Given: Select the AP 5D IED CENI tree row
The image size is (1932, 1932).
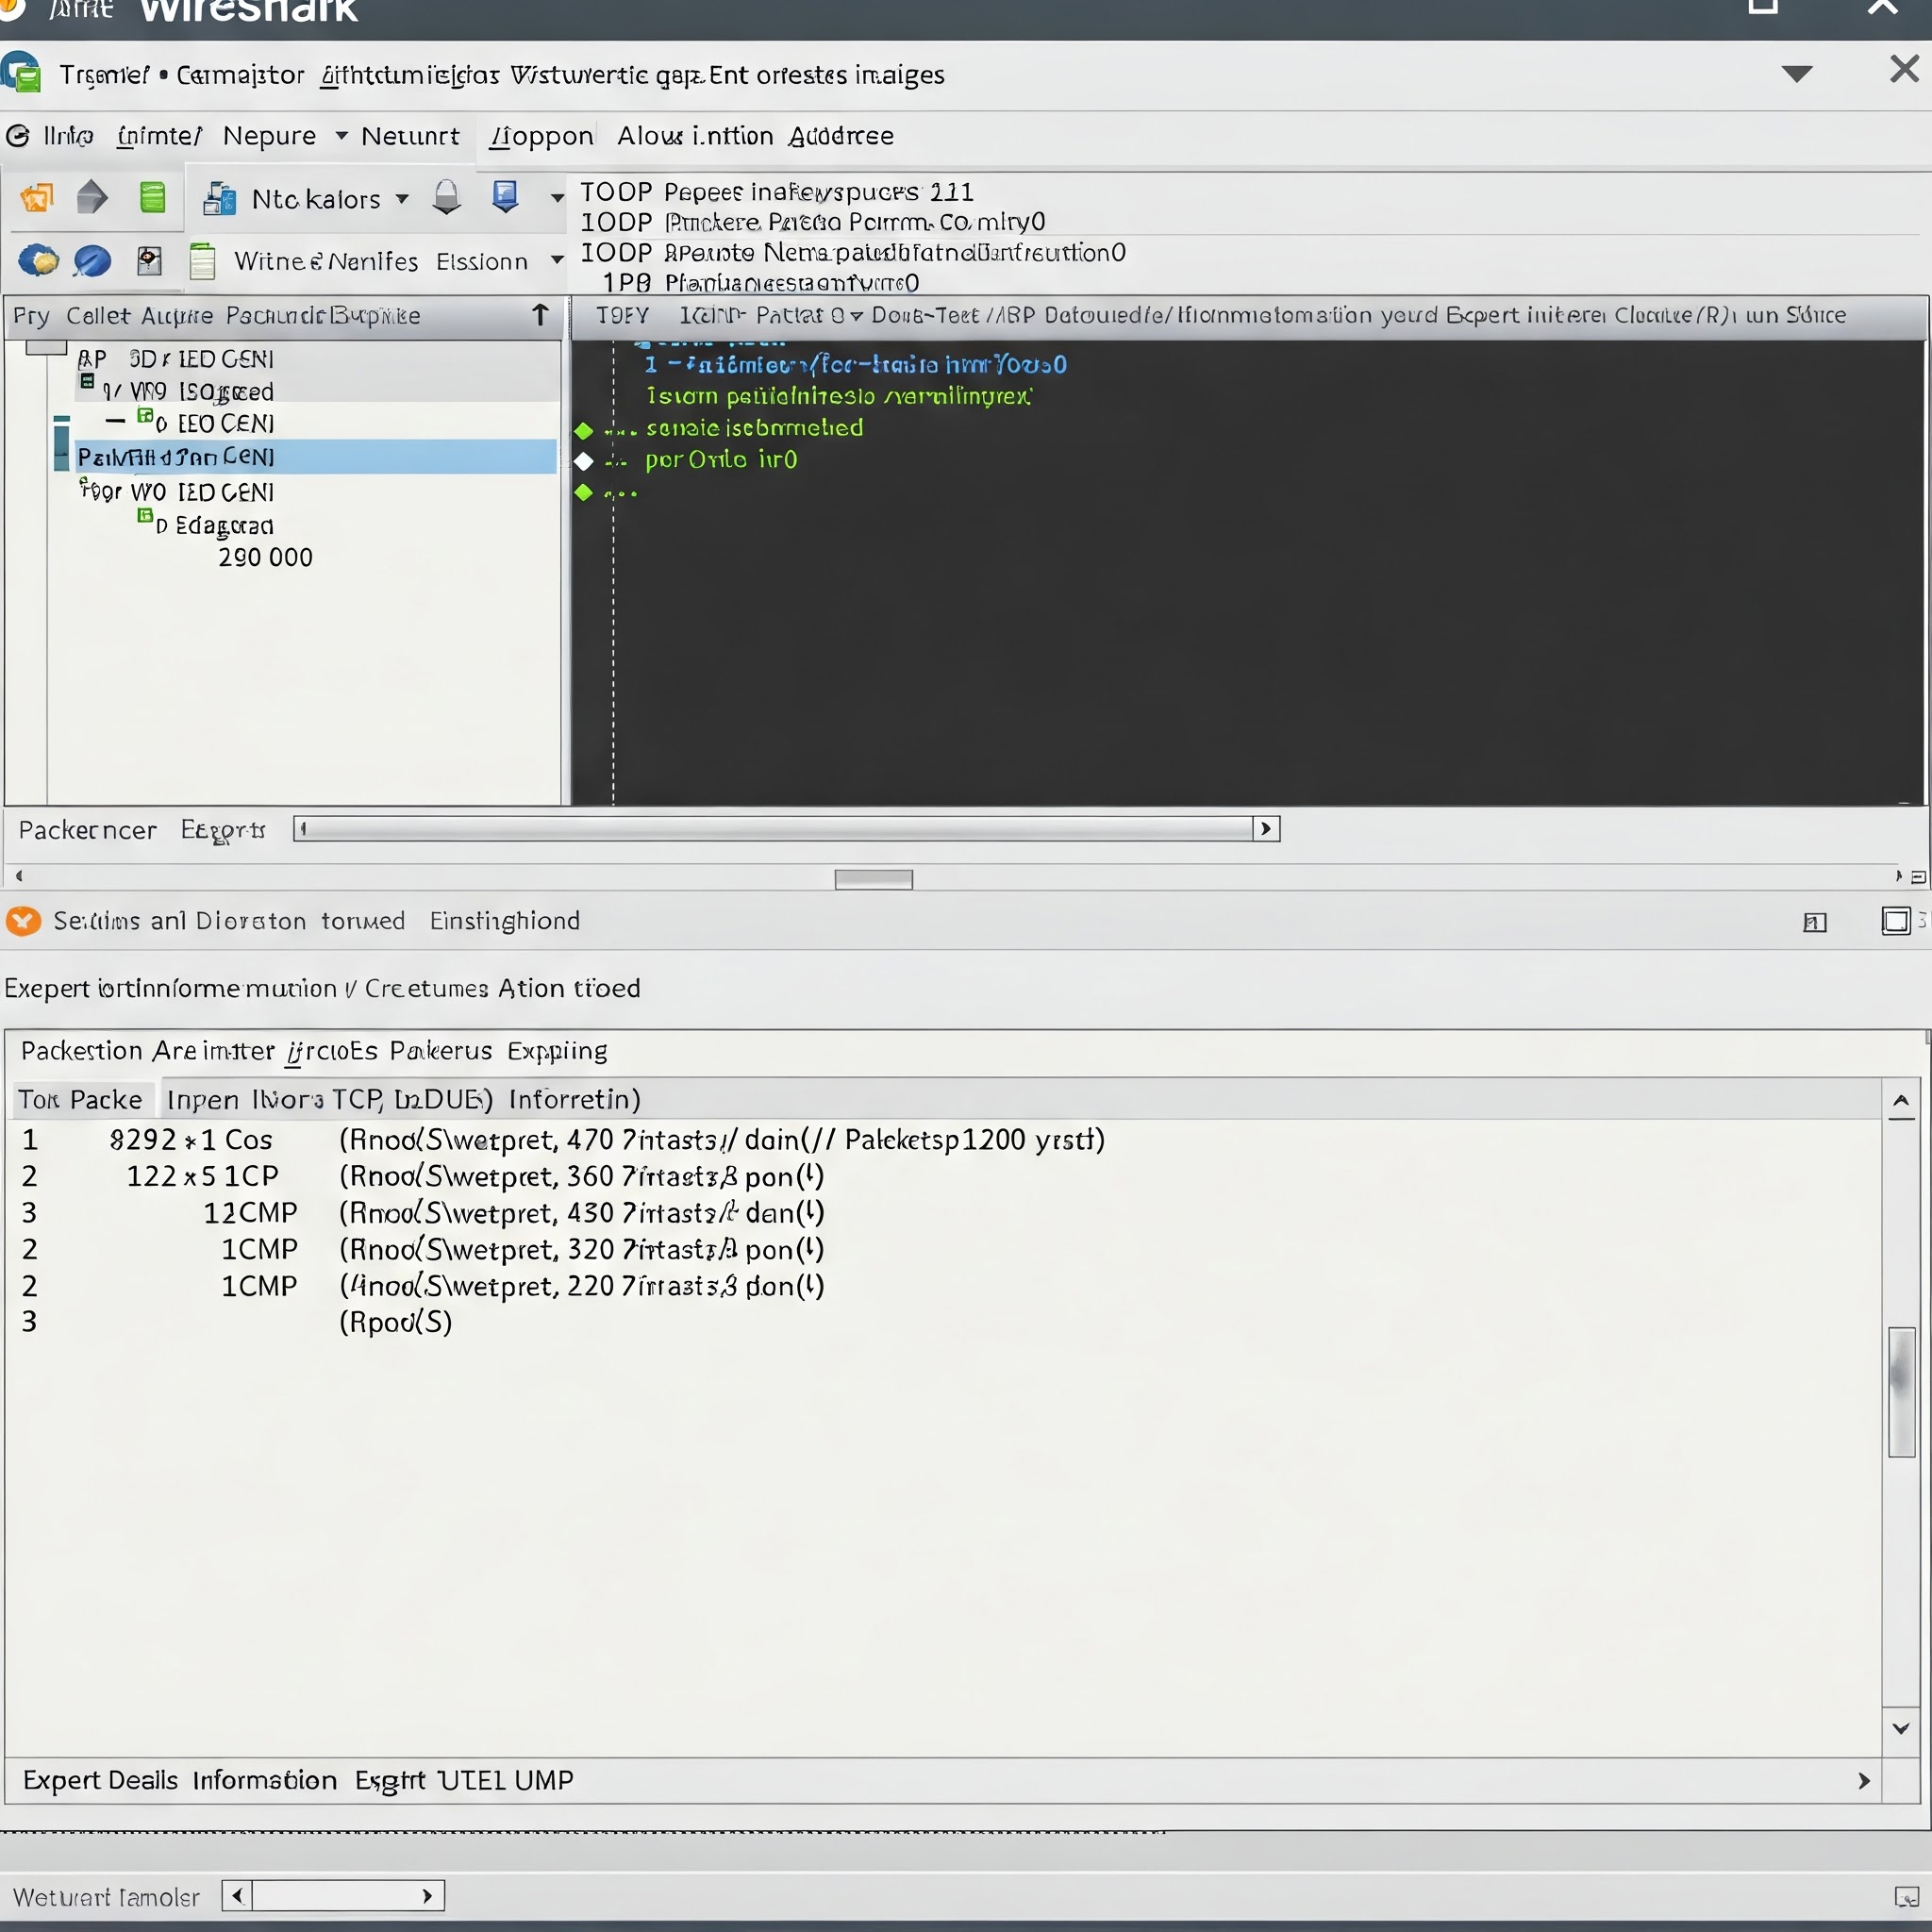Looking at the screenshot, I should click(x=176, y=359).
